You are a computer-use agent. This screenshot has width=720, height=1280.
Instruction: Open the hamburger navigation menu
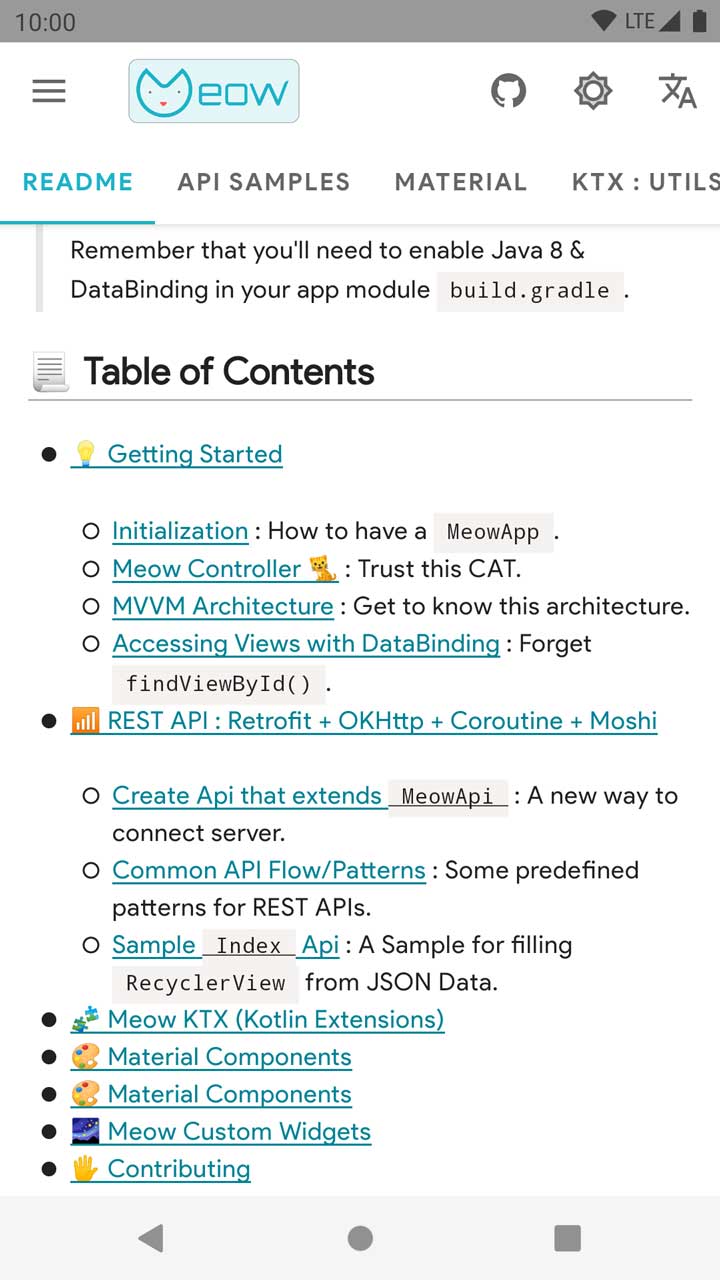pyautogui.click(x=49, y=92)
